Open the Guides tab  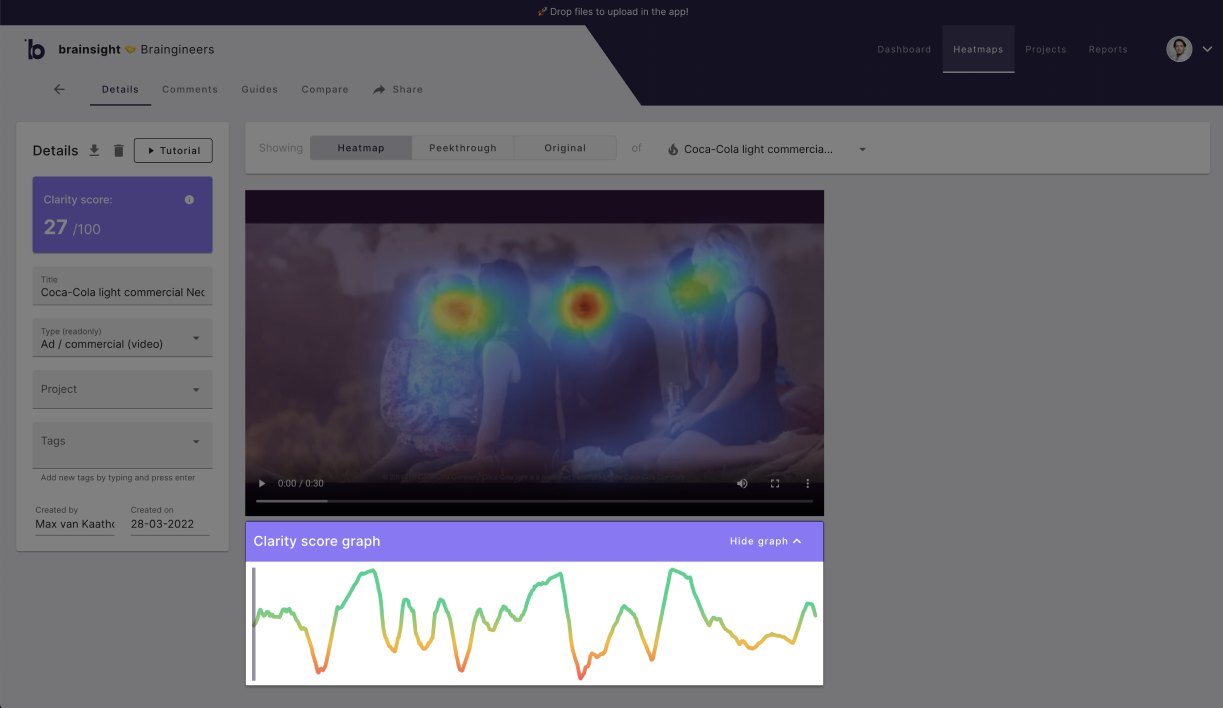coord(259,89)
